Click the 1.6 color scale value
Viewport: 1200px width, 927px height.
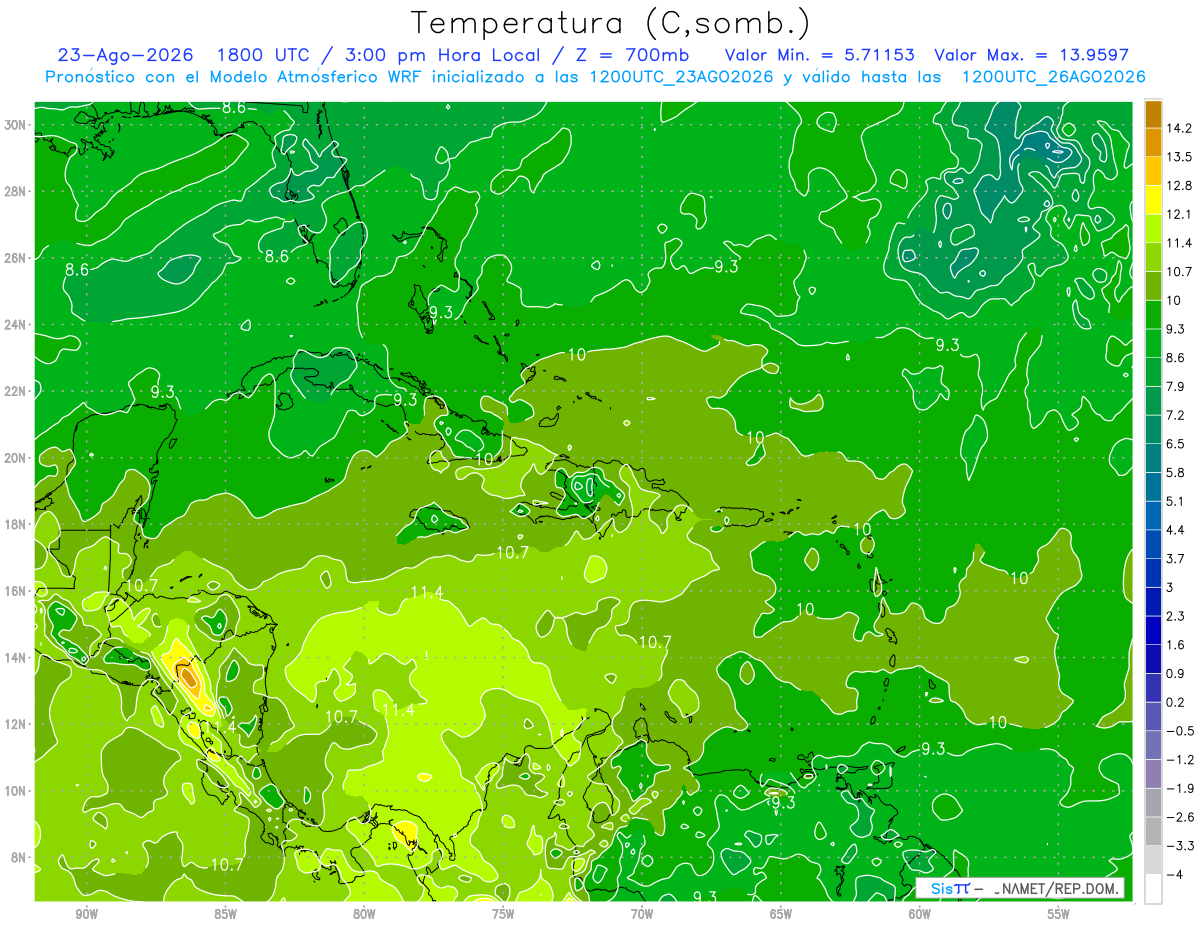1176,645
